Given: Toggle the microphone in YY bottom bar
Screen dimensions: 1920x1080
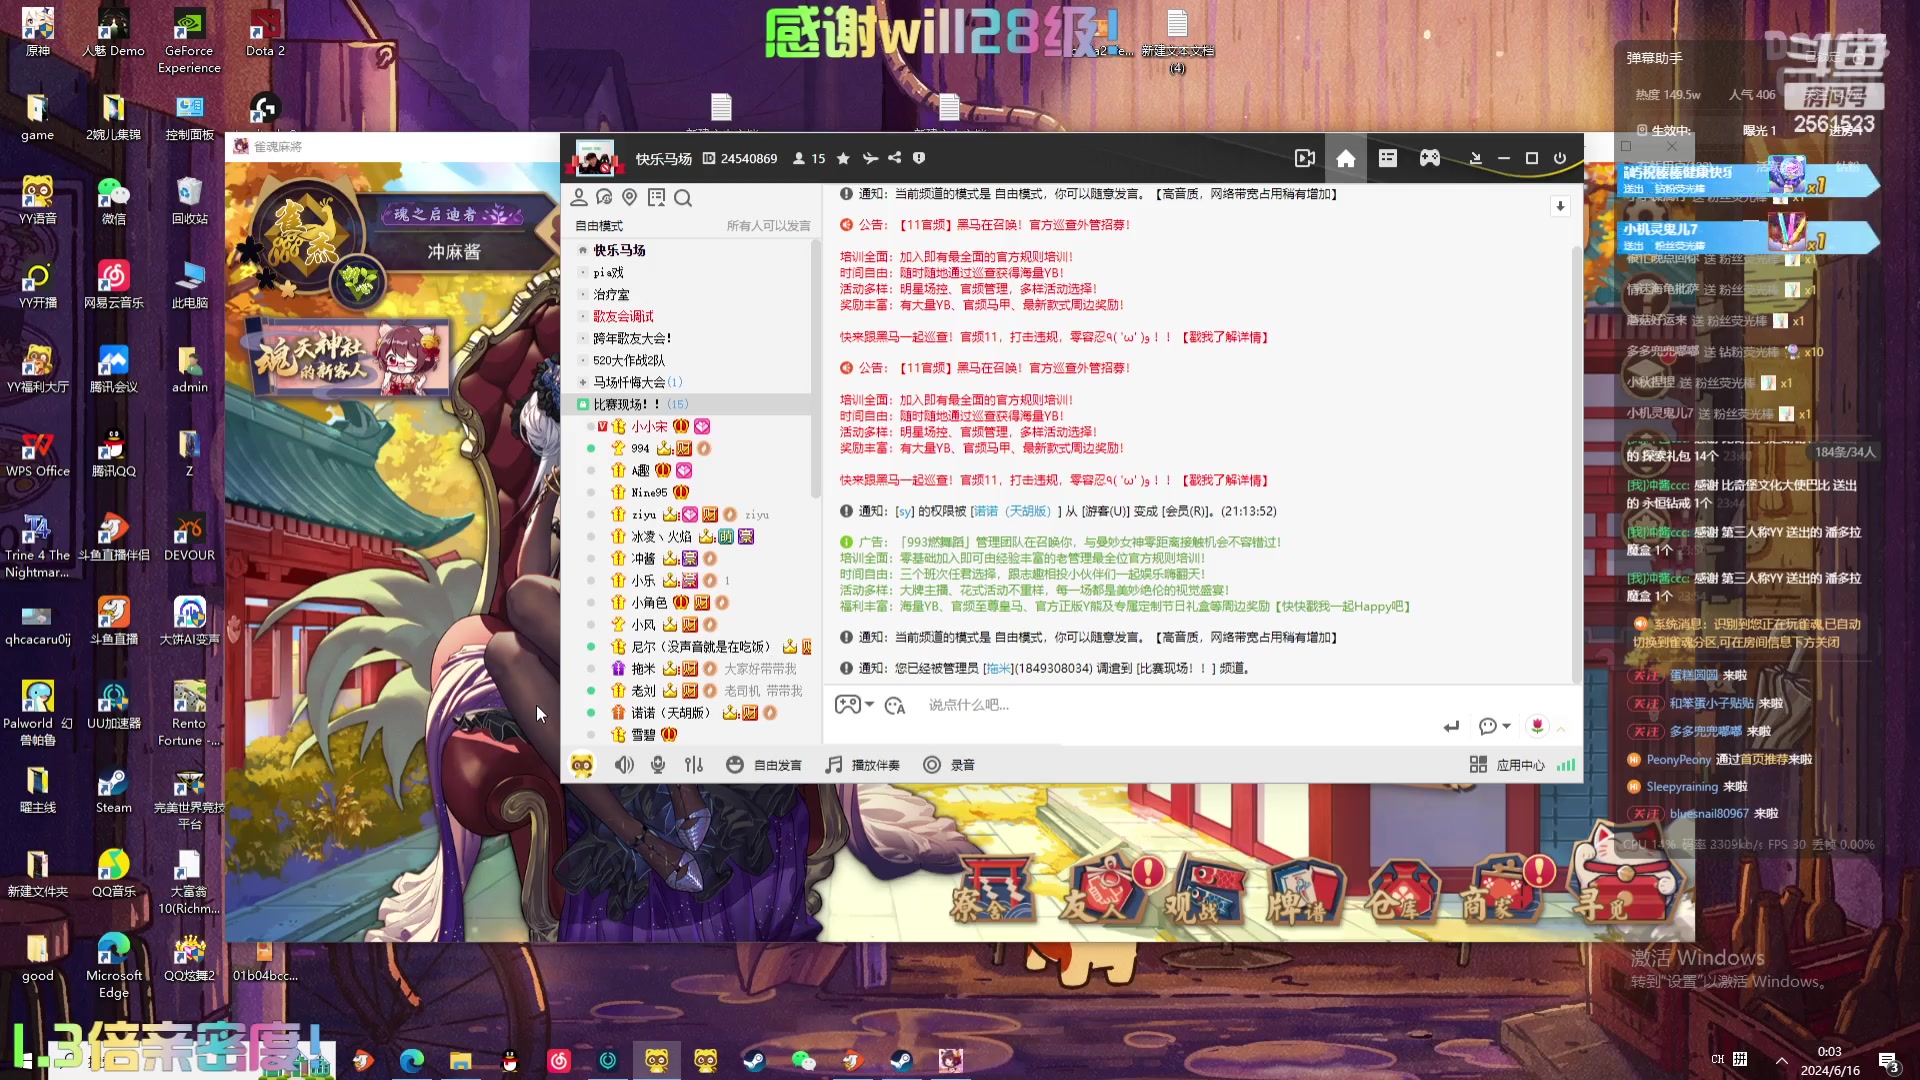Looking at the screenshot, I should [658, 765].
